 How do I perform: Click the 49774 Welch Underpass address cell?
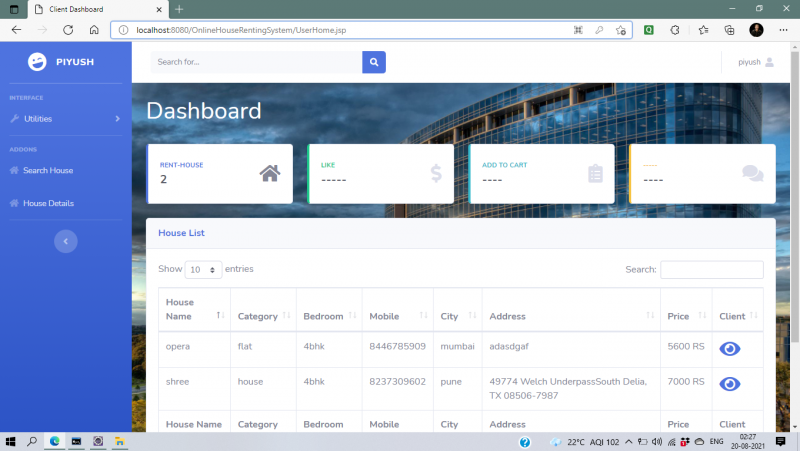[571, 389]
